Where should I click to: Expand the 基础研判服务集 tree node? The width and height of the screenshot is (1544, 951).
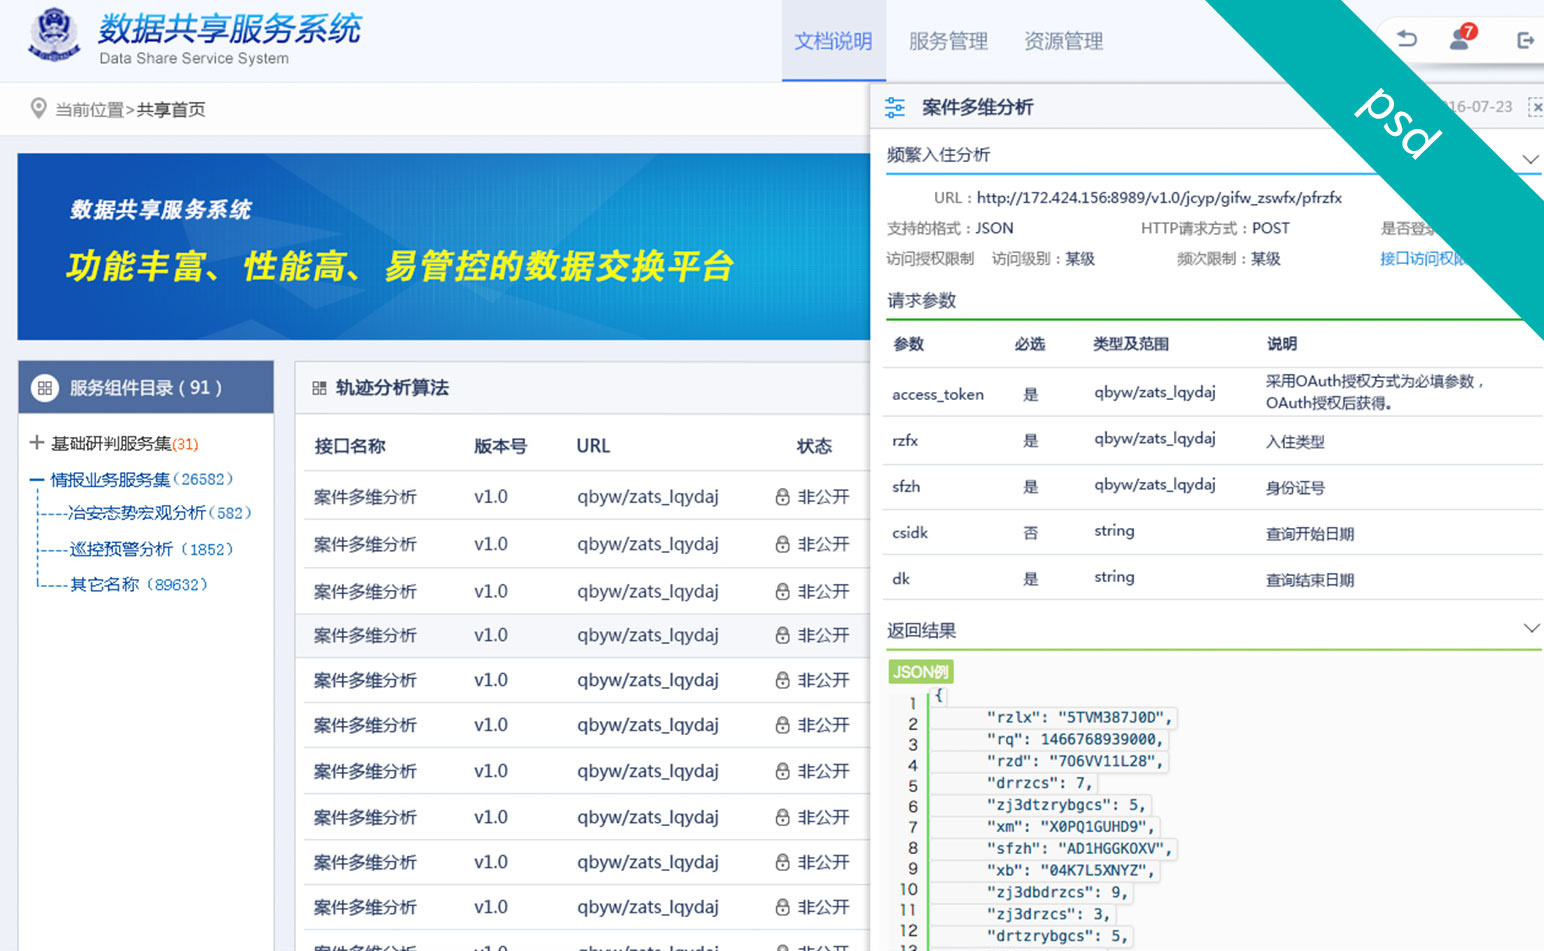pyautogui.click(x=37, y=443)
